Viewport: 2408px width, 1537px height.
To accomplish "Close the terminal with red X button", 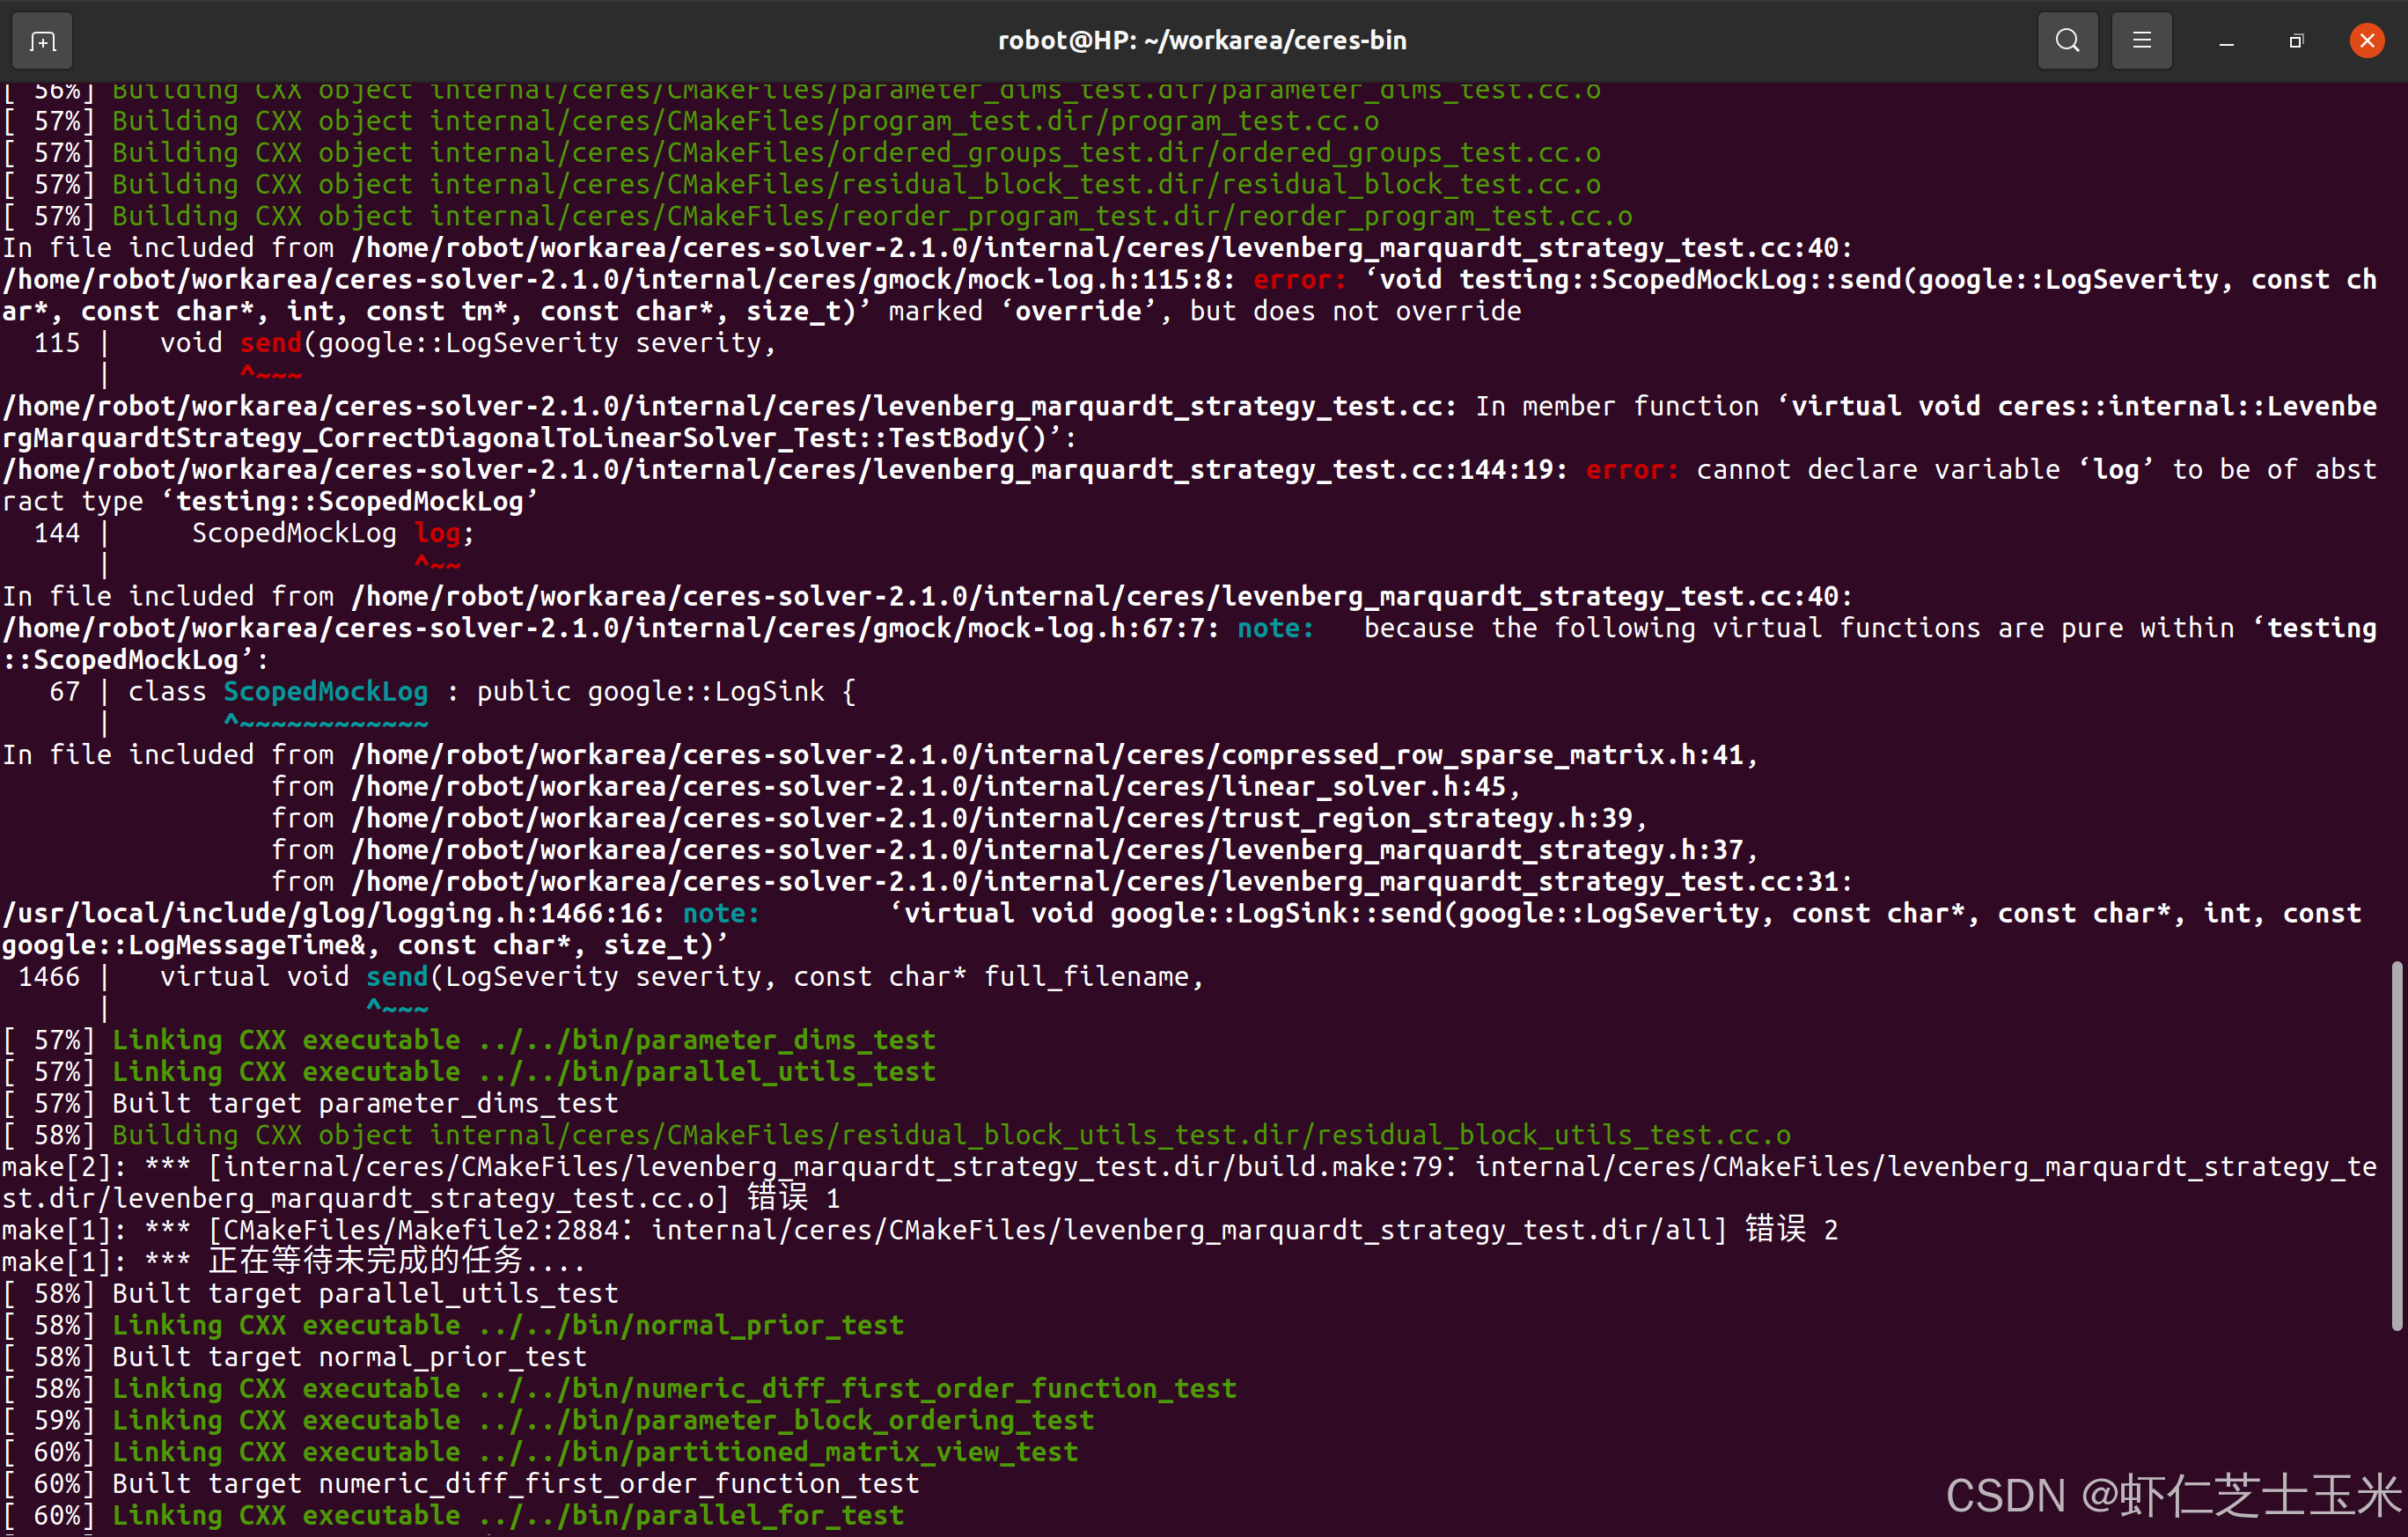I will click(2366, 41).
